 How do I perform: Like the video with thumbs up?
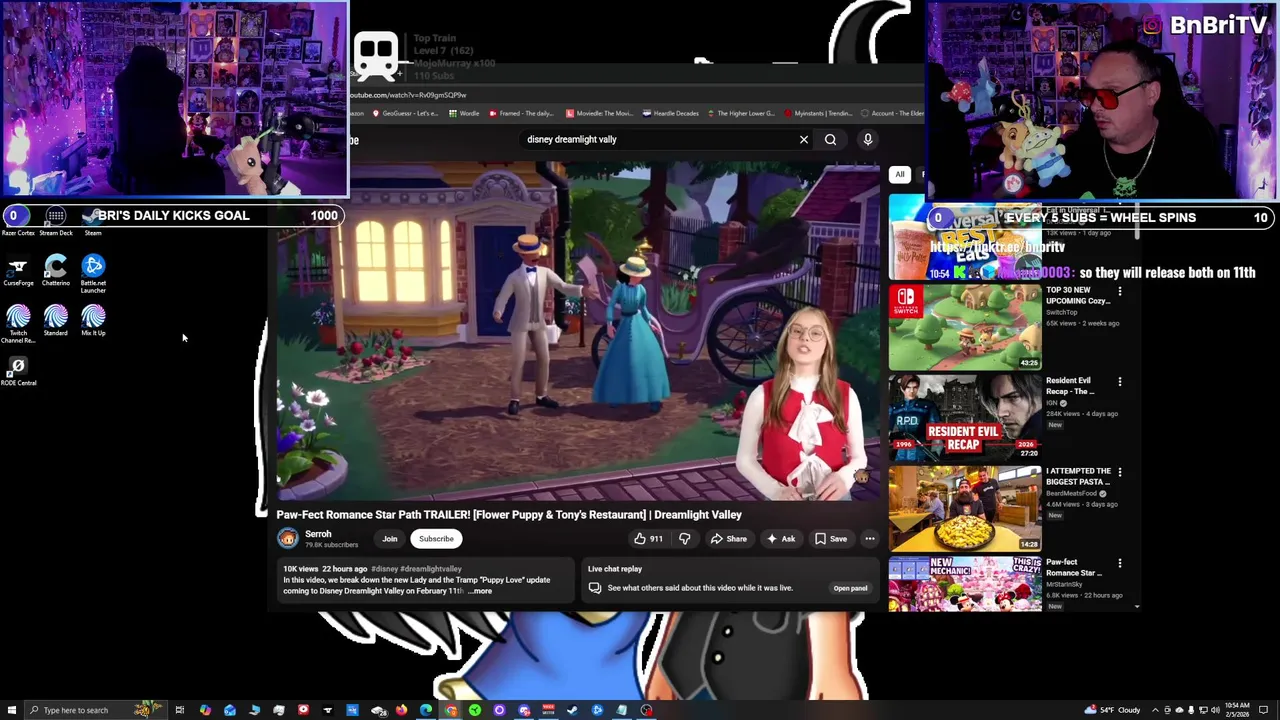point(647,539)
